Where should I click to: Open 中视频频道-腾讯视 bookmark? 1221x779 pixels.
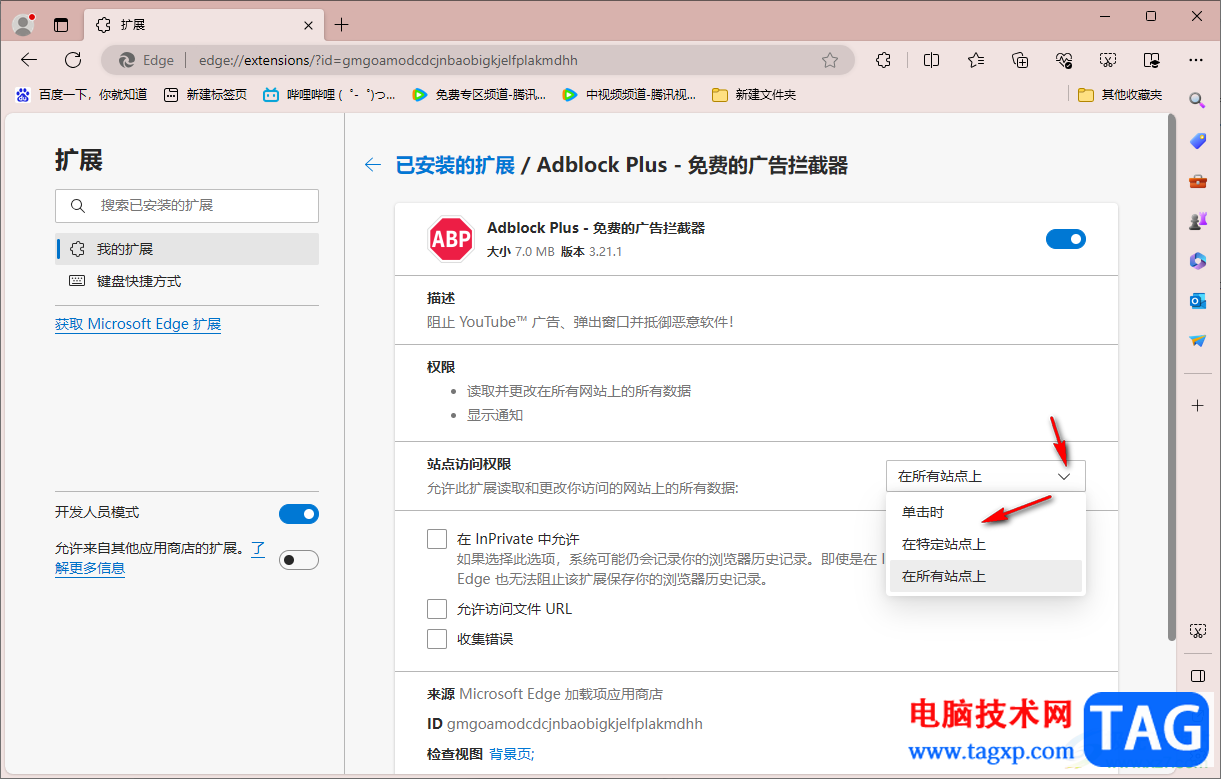629,94
